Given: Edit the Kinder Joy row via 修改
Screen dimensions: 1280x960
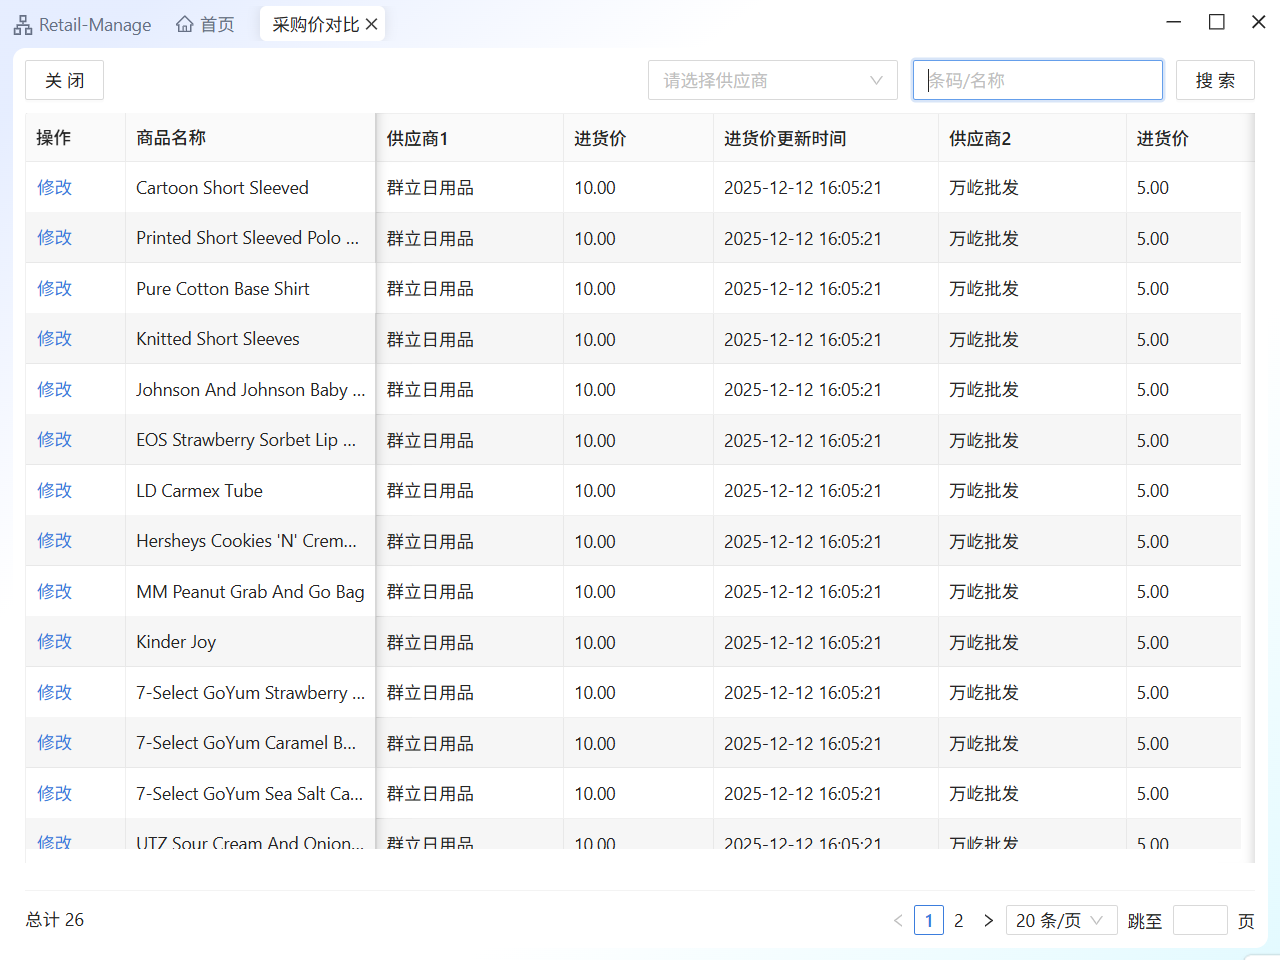Looking at the screenshot, I should [x=55, y=641].
